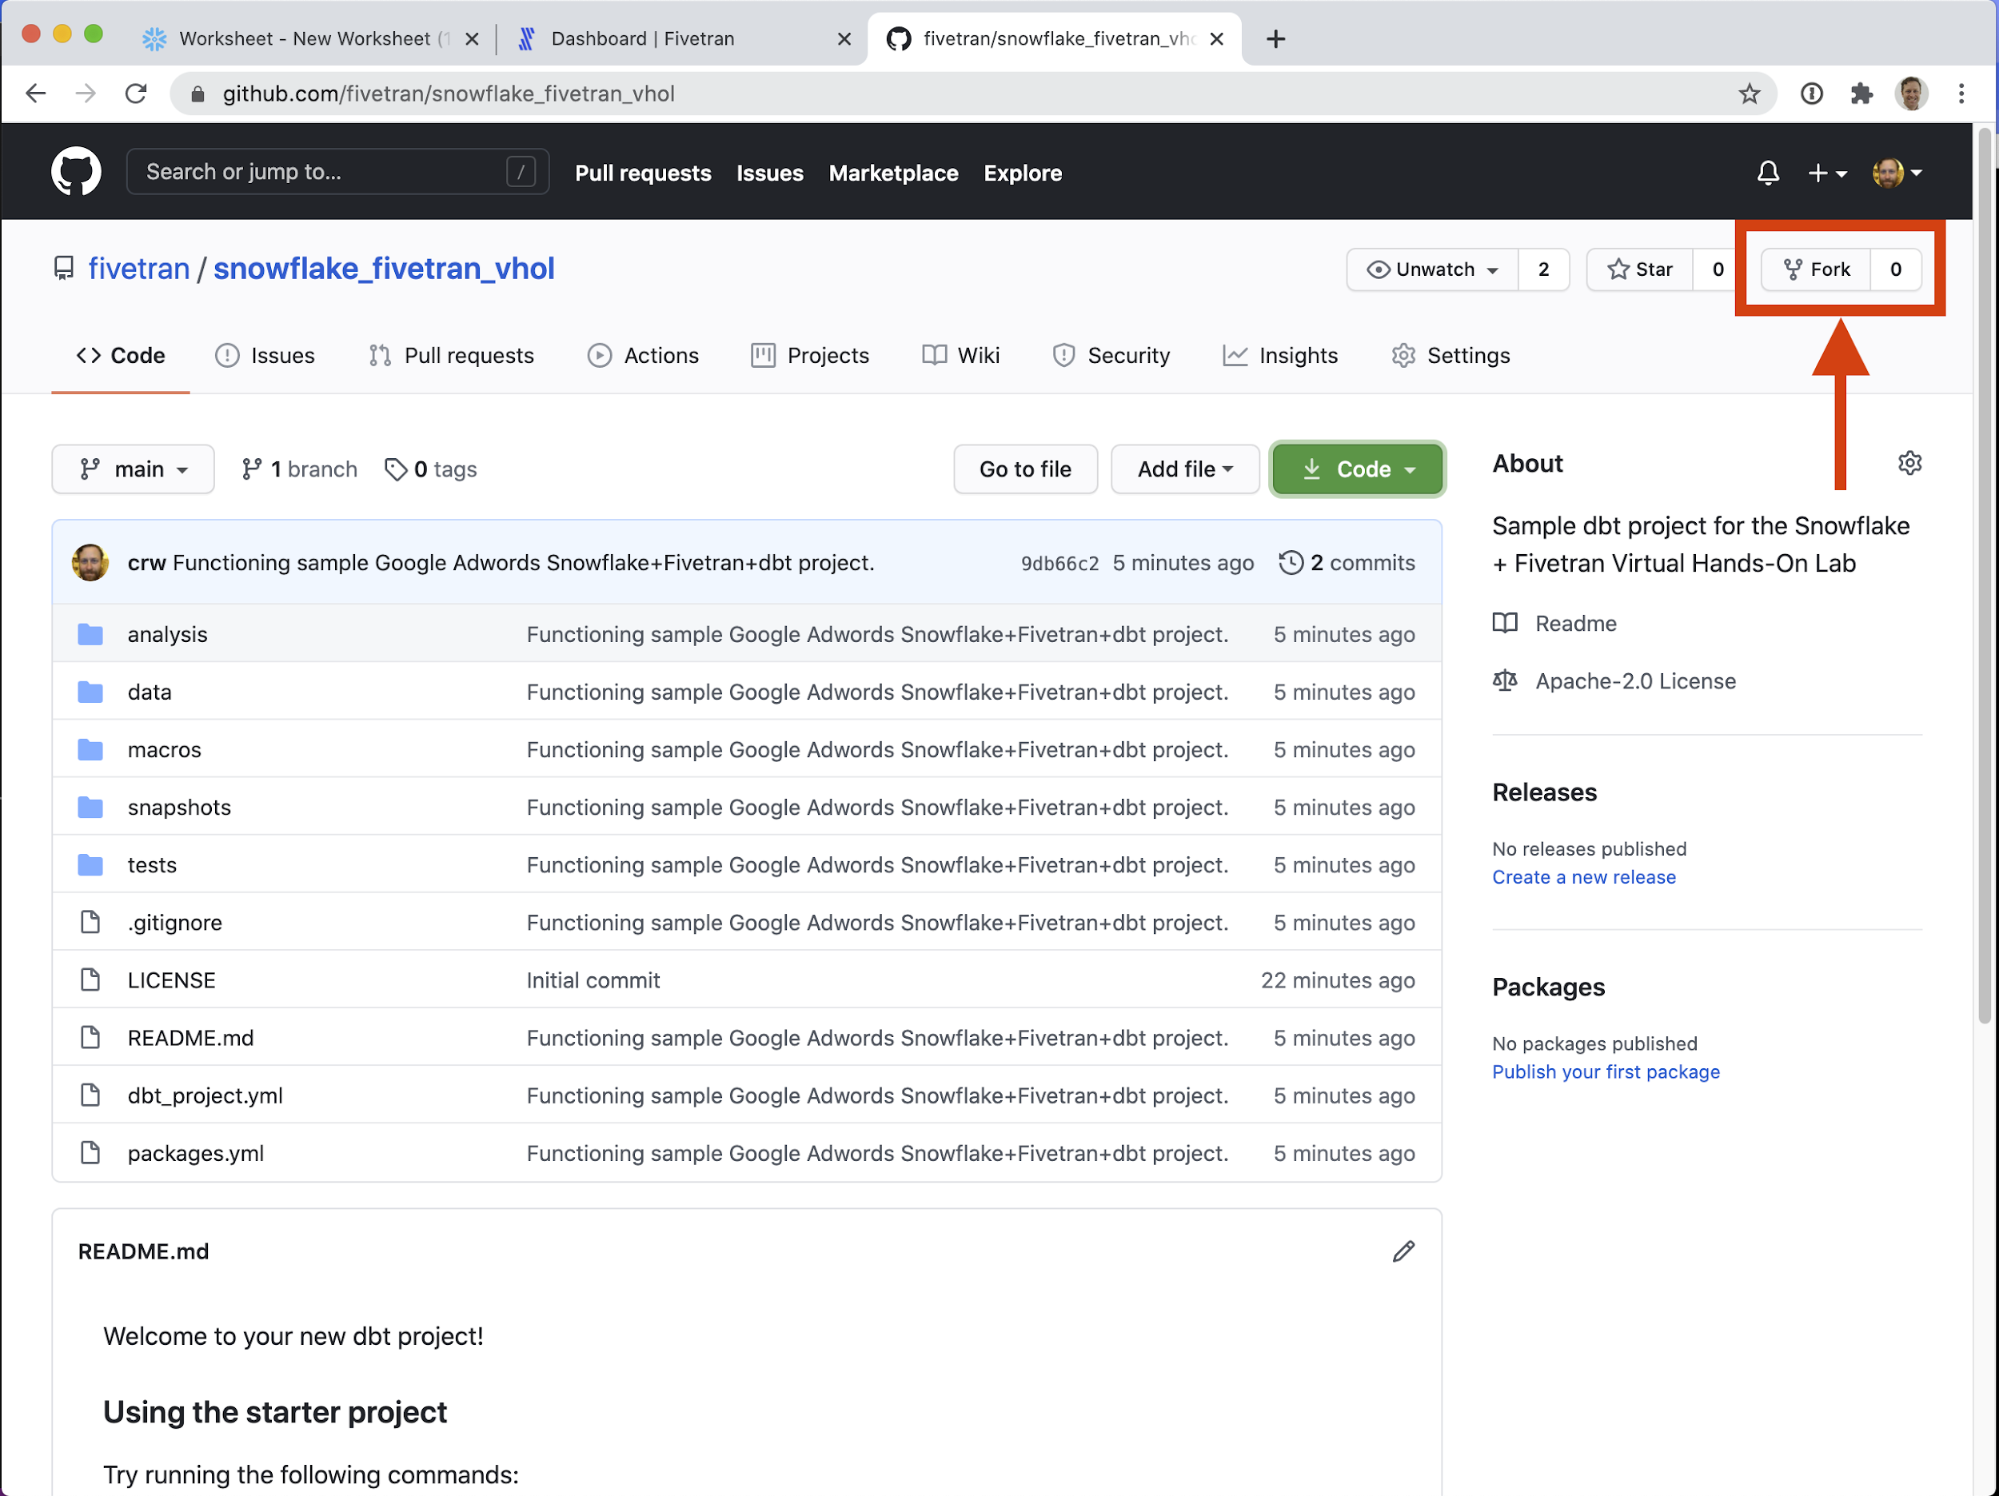Bookmark the page with the star icon

[1748, 94]
